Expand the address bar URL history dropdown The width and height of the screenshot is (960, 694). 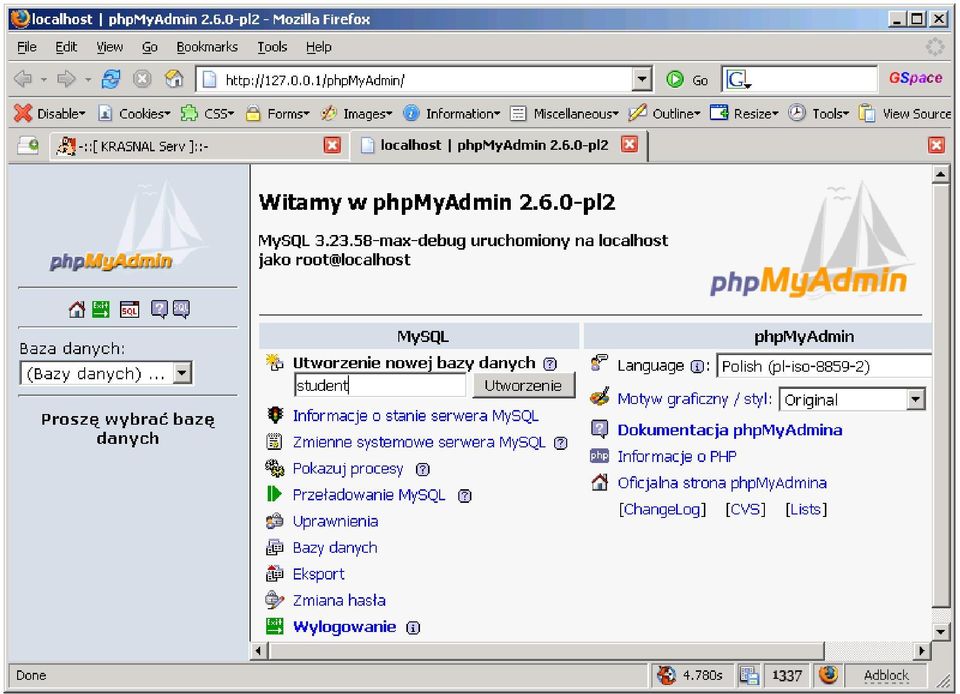point(642,80)
